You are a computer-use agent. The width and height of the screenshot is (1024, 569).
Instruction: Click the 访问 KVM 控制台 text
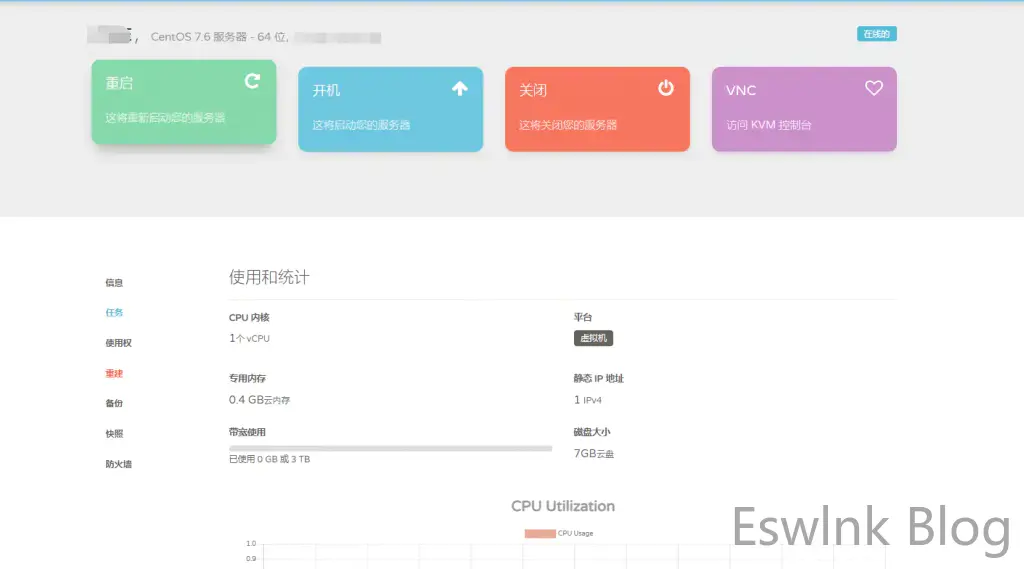(x=768, y=126)
